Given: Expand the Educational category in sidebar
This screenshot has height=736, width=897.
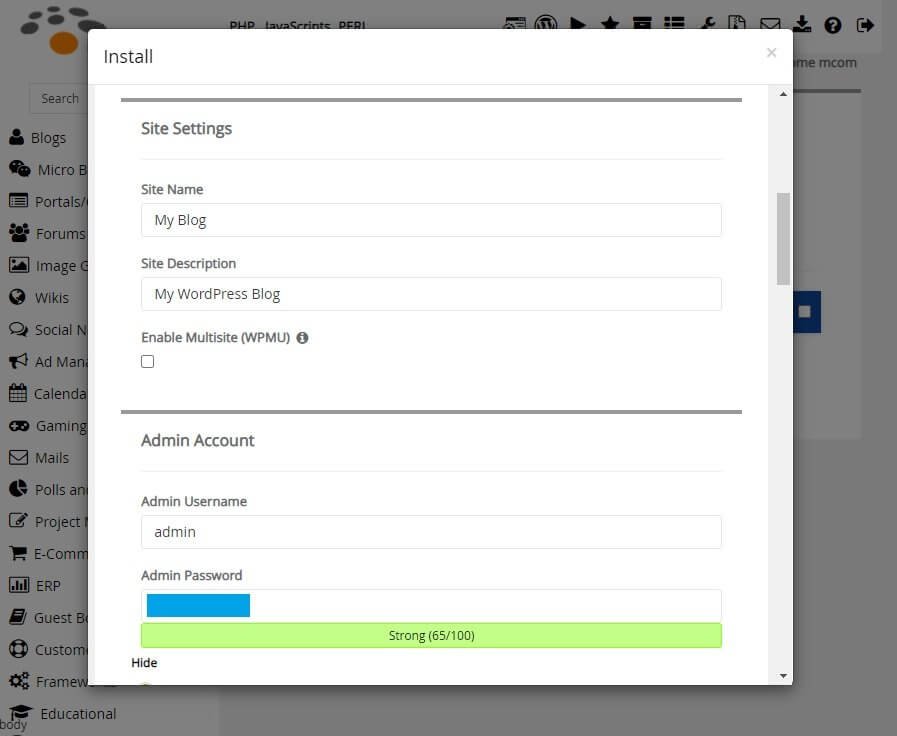Looking at the screenshot, I should pyautogui.click(x=63, y=713).
